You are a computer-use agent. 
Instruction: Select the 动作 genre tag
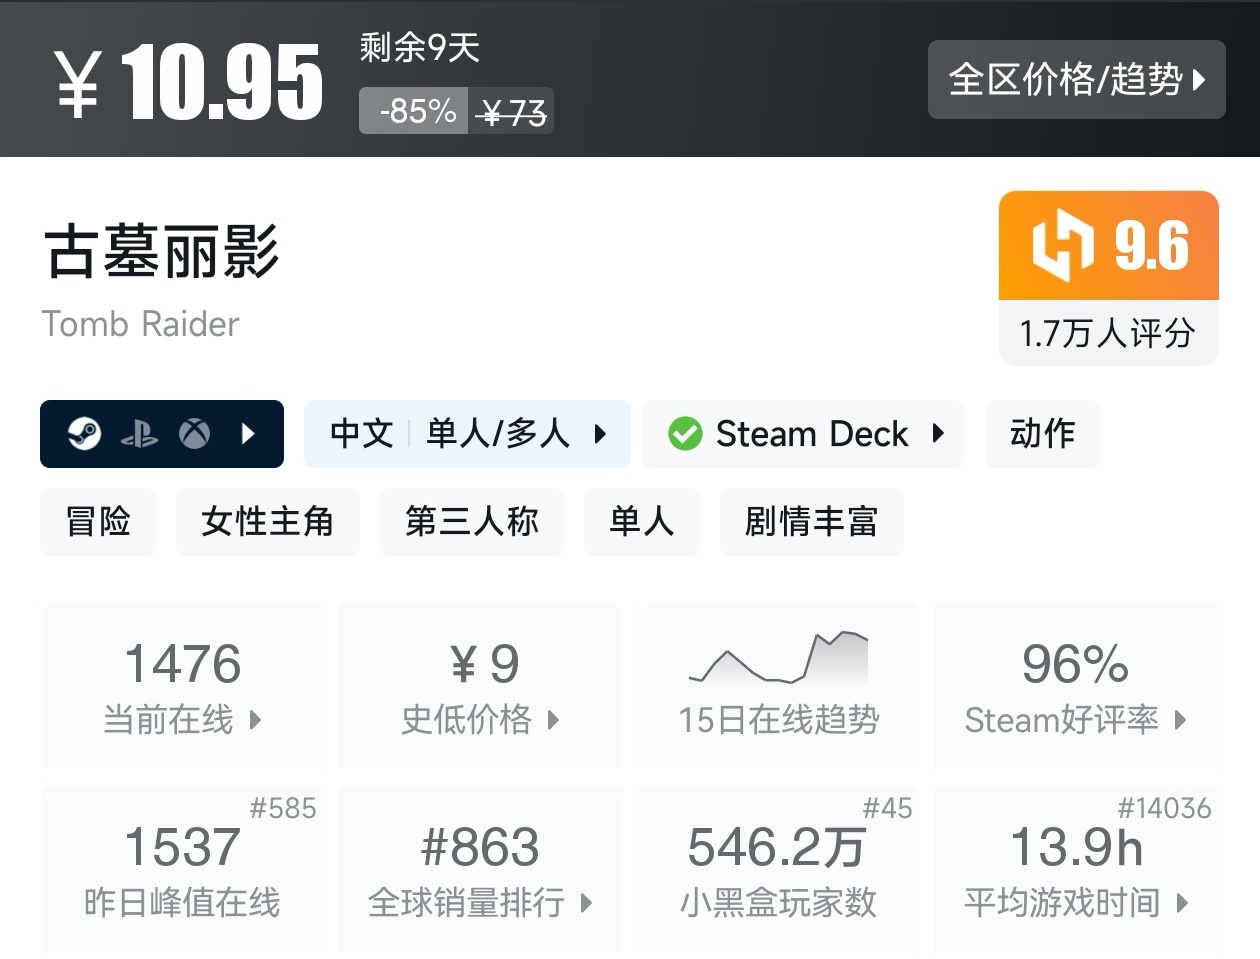click(x=1042, y=434)
